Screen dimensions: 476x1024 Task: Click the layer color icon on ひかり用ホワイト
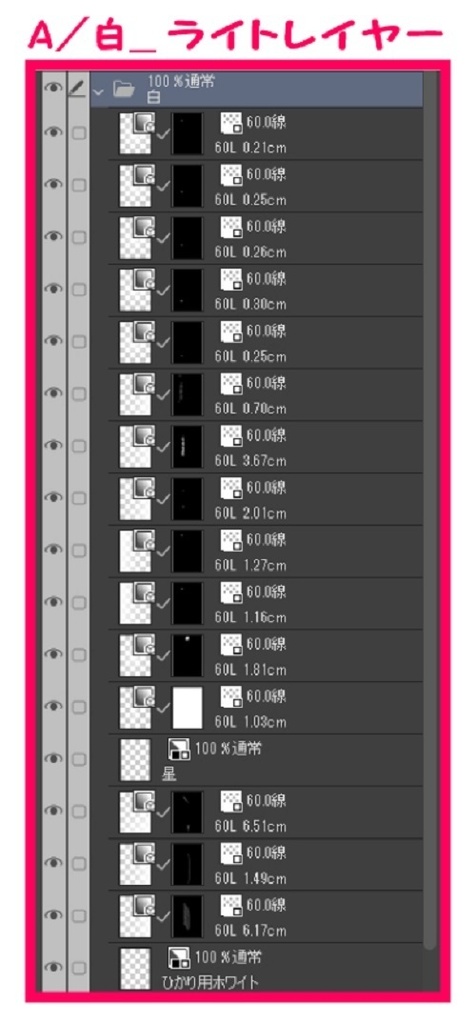coord(179,958)
